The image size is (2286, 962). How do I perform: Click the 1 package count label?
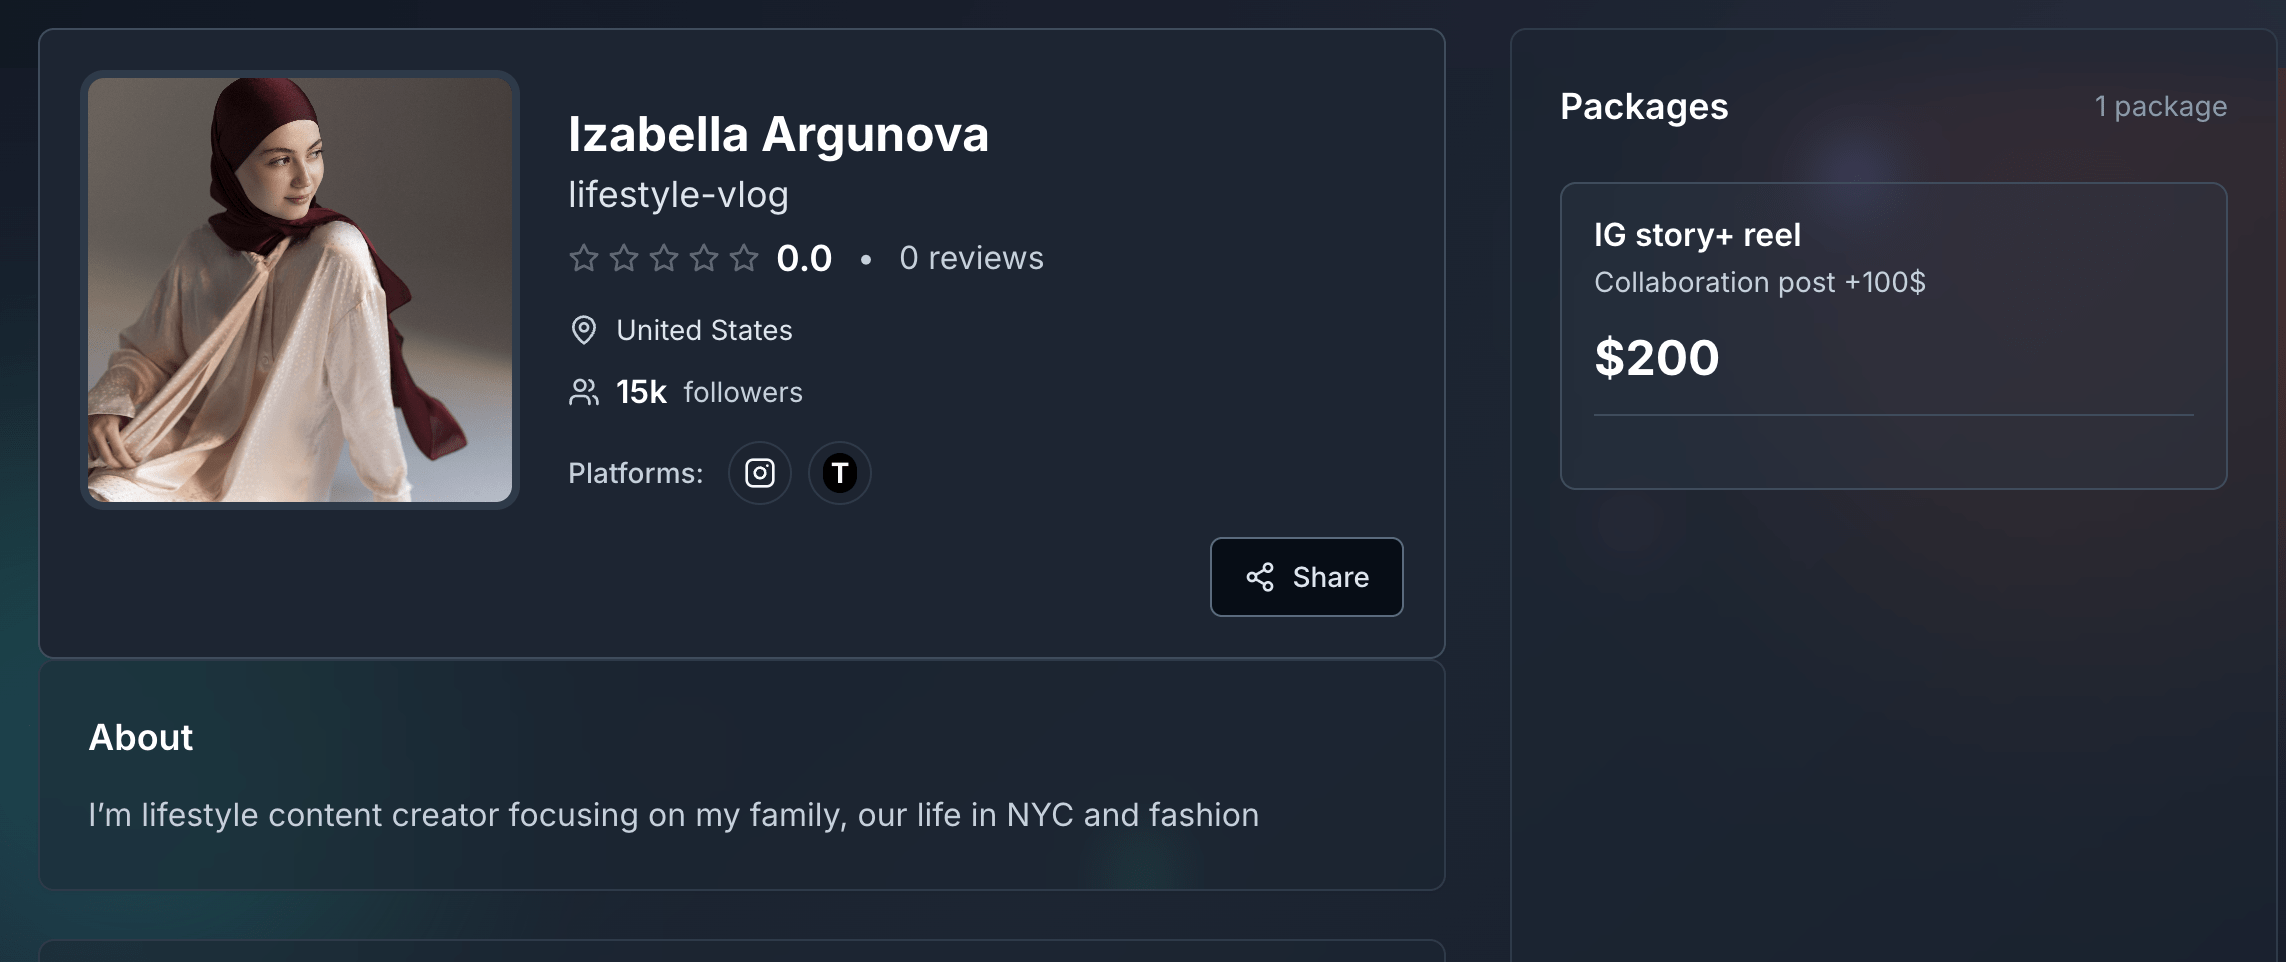point(2160,106)
